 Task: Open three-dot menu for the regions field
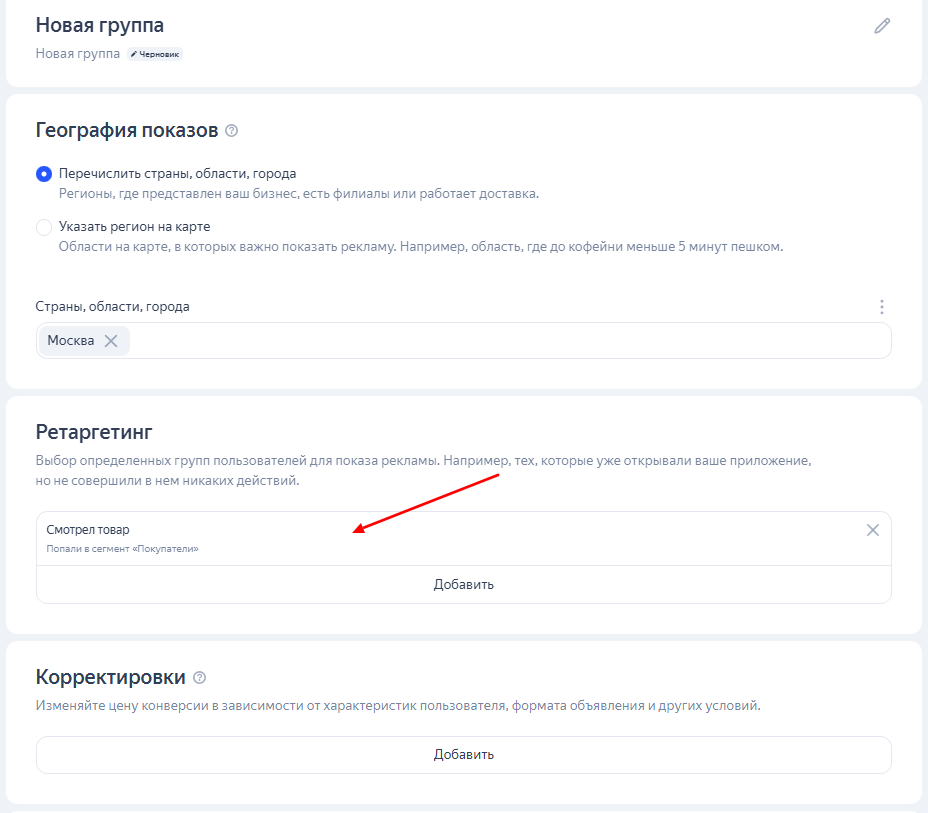pyautogui.click(x=881, y=307)
